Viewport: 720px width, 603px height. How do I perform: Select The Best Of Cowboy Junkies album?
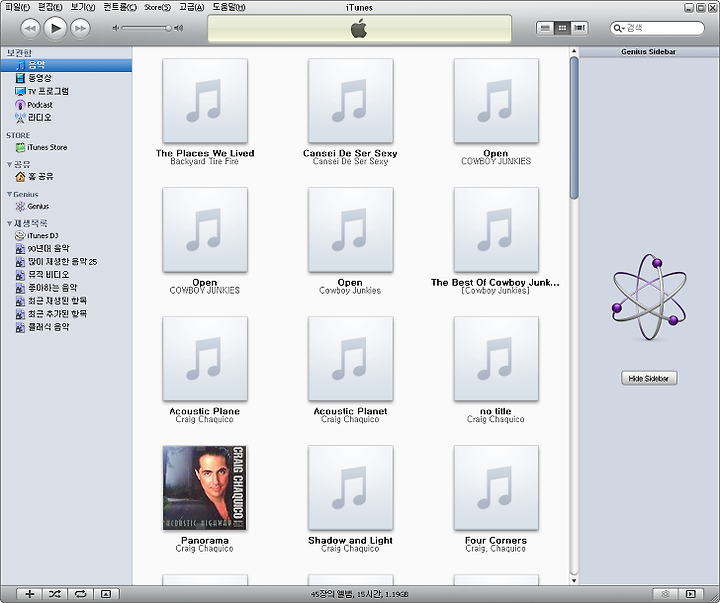pos(496,230)
